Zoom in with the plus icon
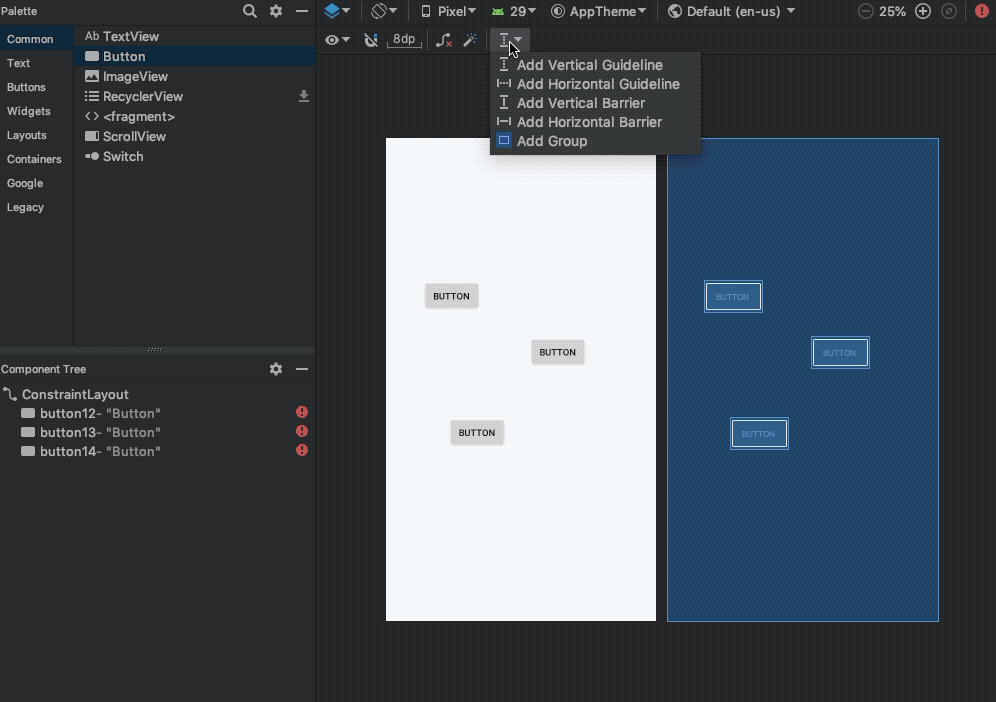The height and width of the screenshot is (702, 996). click(x=922, y=11)
